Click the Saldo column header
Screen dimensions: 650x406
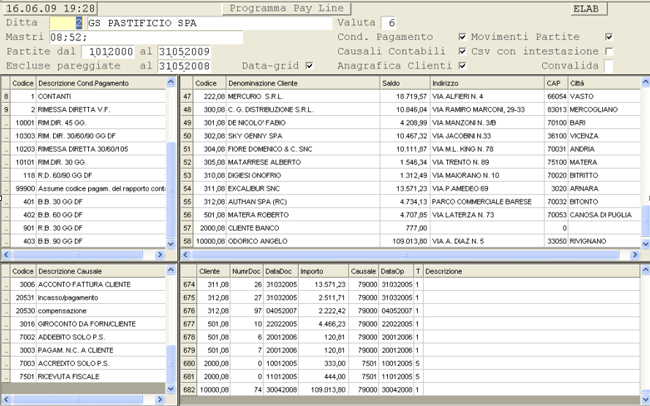[405, 83]
